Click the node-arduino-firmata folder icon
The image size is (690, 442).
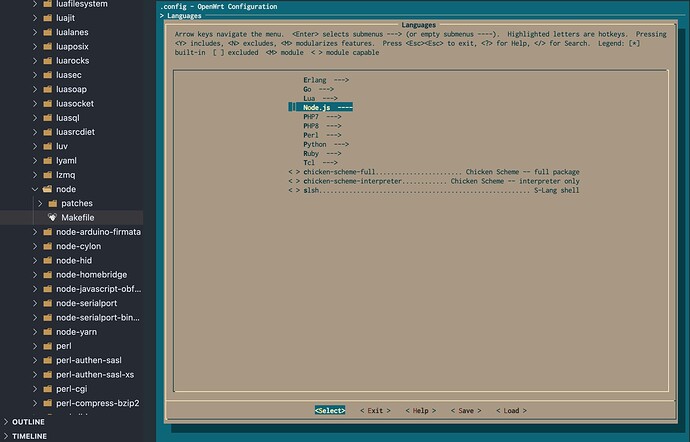coord(48,232)
